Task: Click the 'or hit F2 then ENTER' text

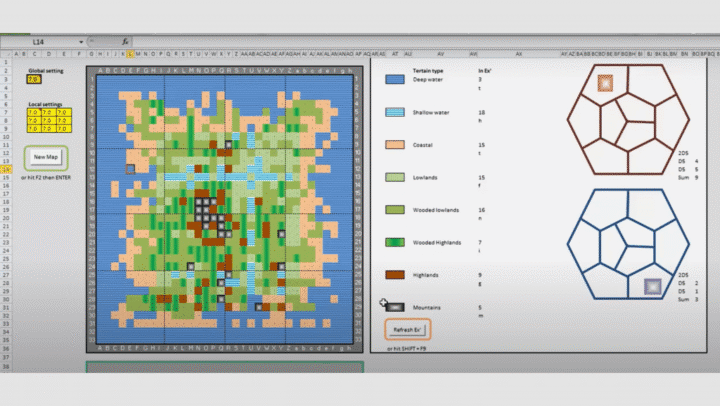Action: 46,177
